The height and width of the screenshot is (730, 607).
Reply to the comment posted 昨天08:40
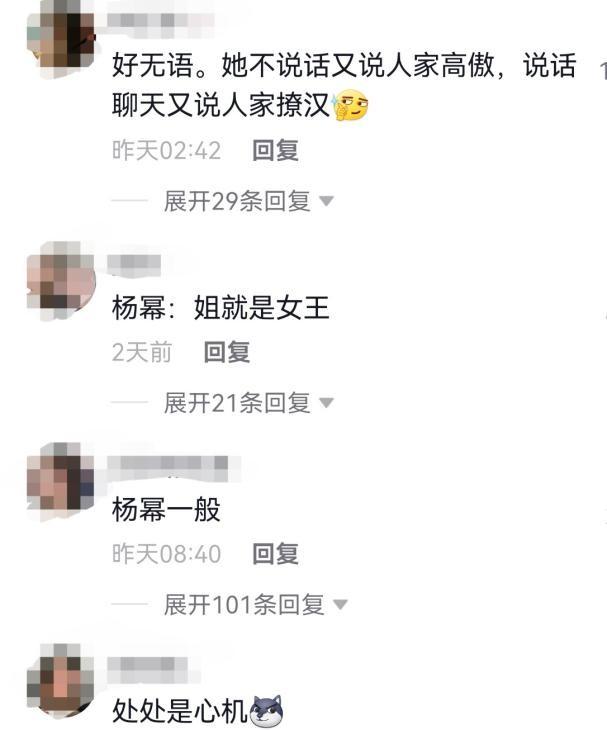click(x=275, y=554)
